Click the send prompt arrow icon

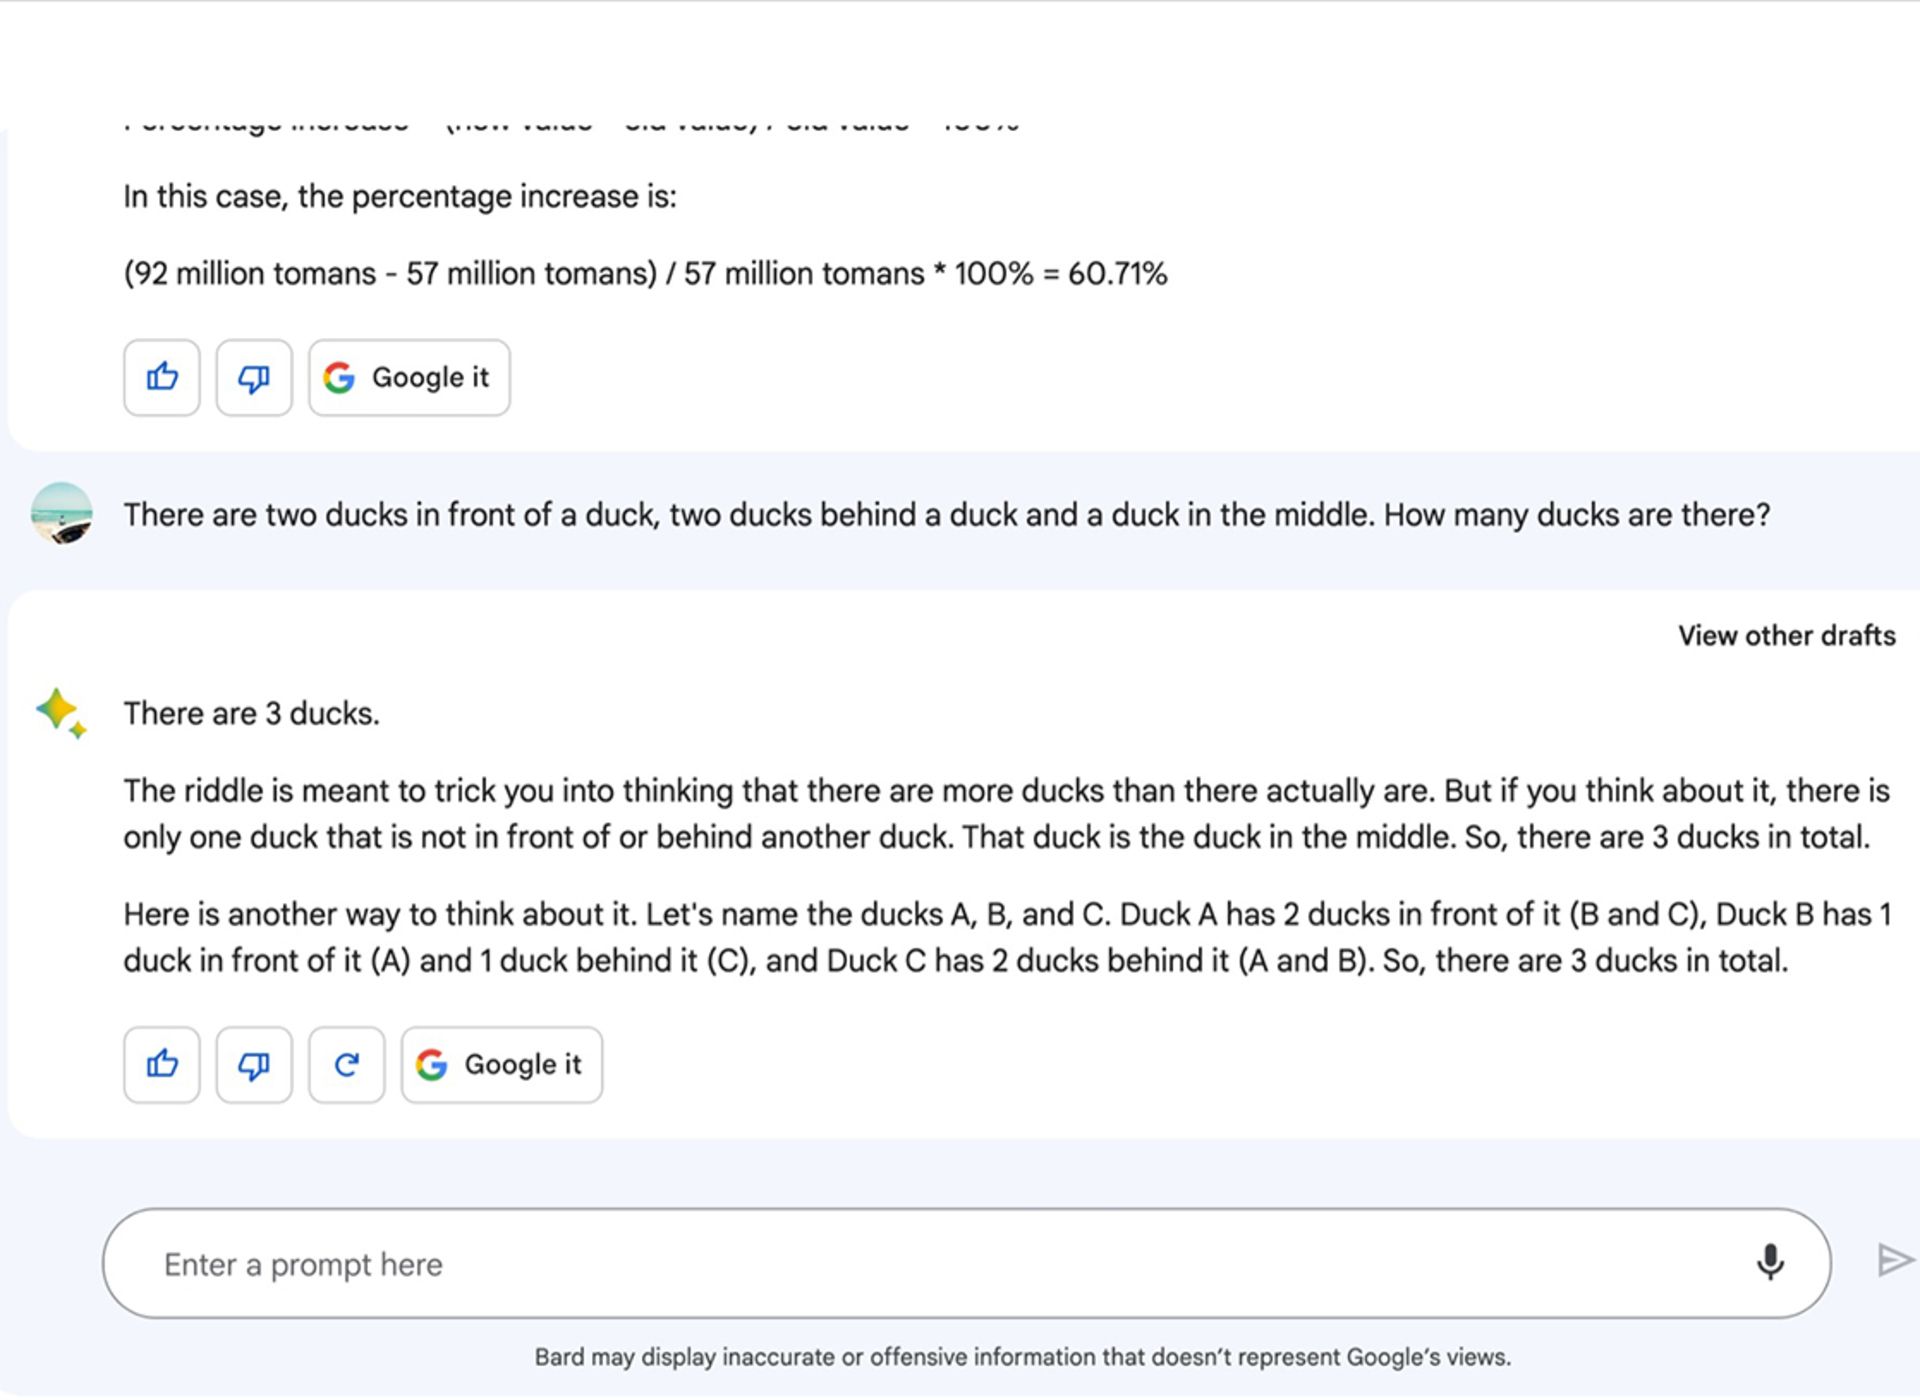tap(1894, 1261)
